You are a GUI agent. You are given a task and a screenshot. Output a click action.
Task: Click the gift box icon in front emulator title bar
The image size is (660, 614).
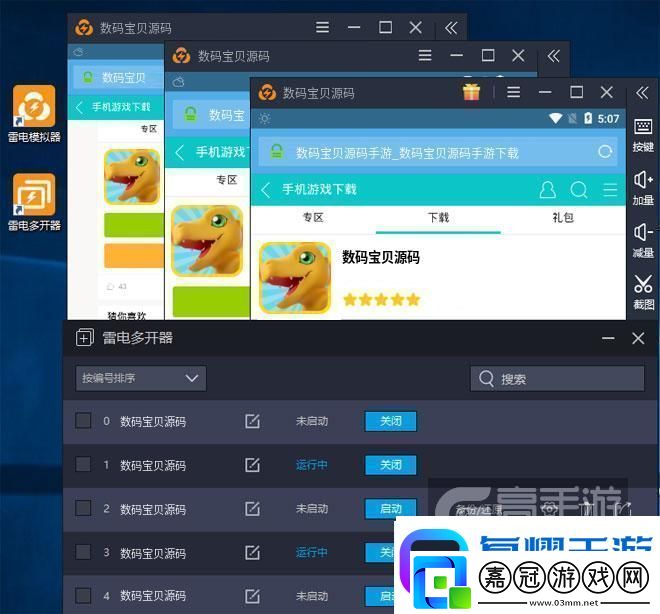(471, 92)
